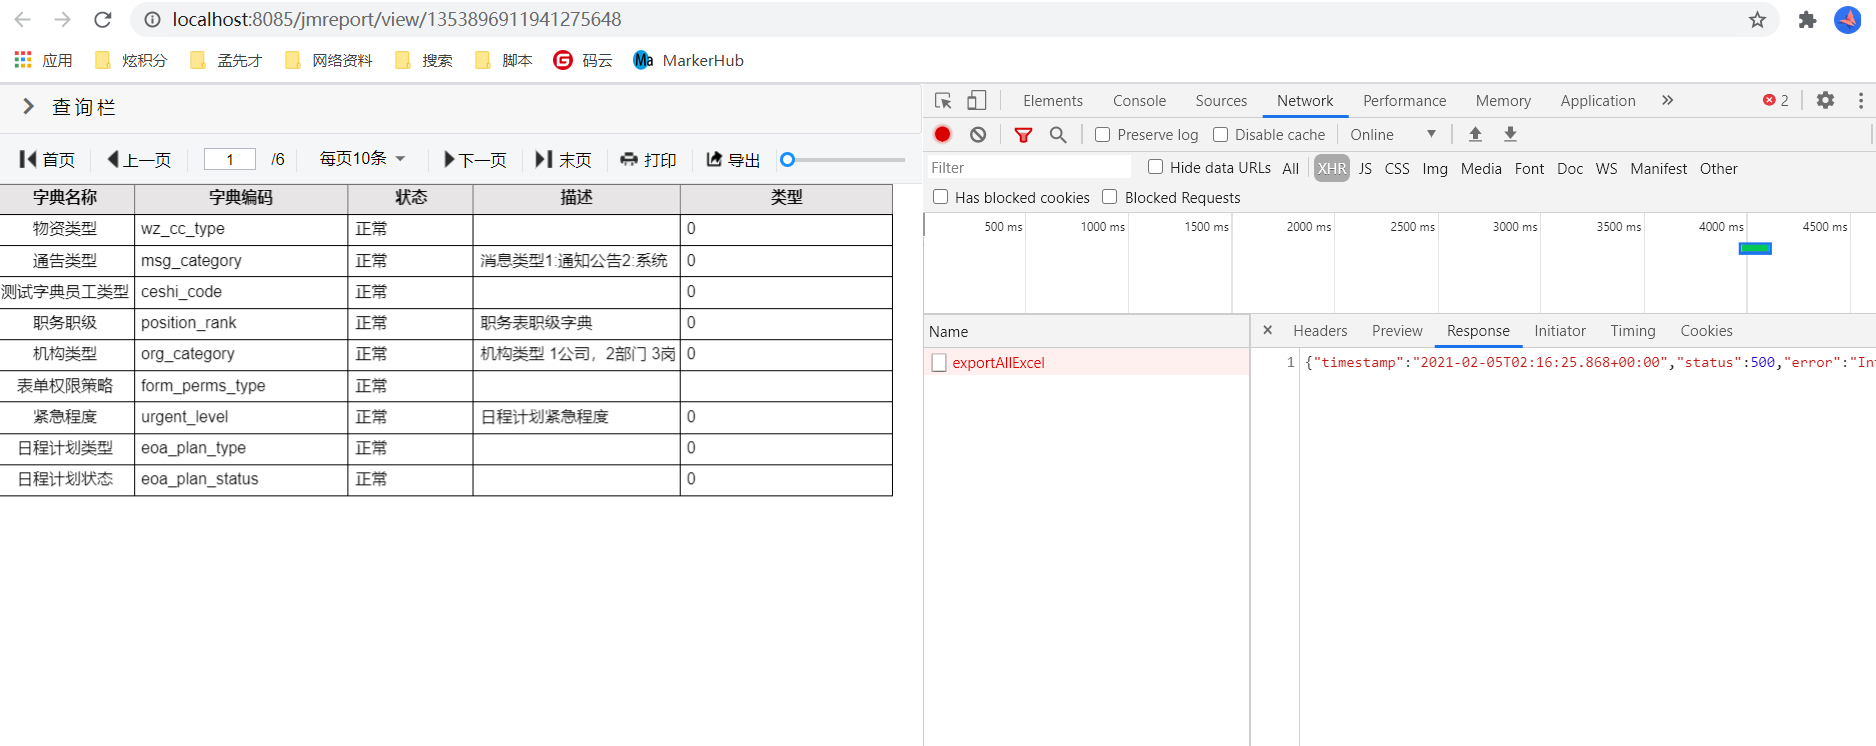
Task: Open the 每页10条 page size dropdown
Action: coord(362,159)
